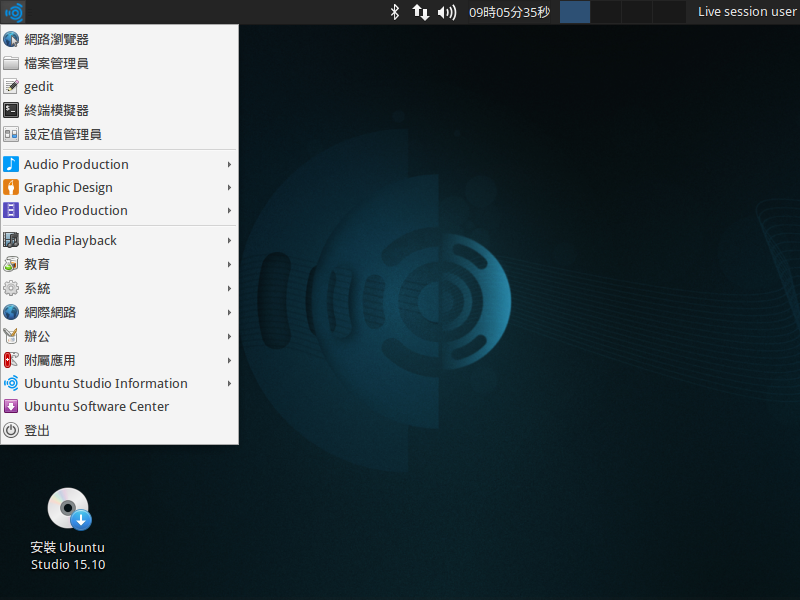Click the gedit text editor icon
The image size is (800, 600).
(x=11, y=86)
